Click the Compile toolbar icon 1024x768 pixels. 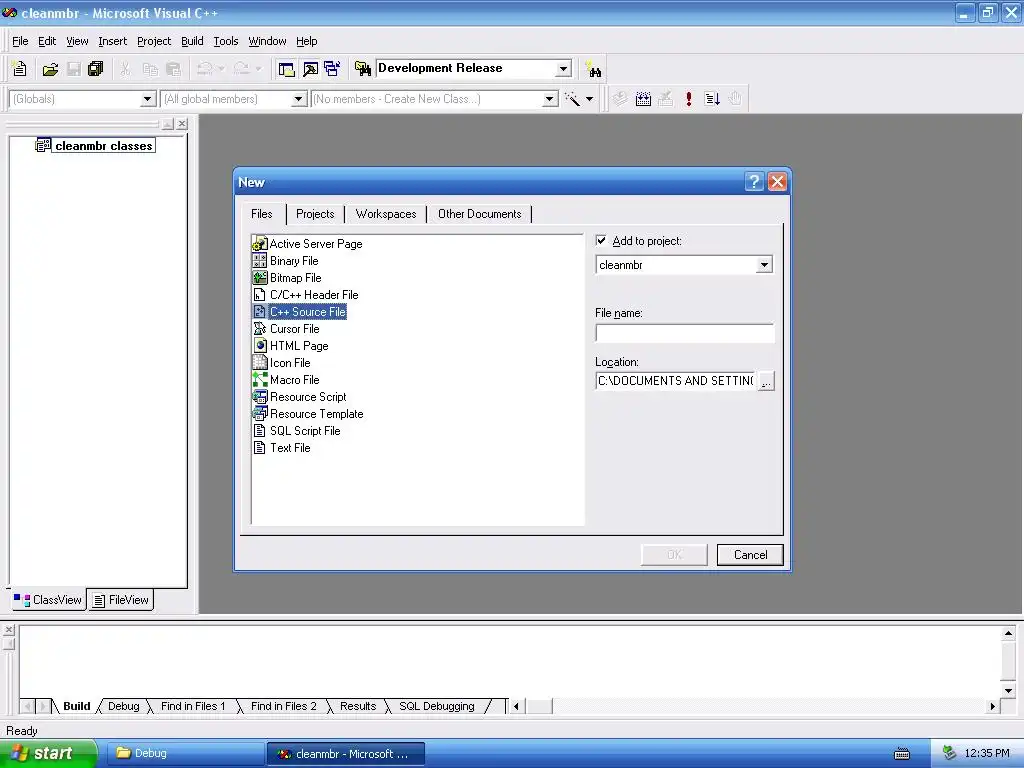coord(620,99)
